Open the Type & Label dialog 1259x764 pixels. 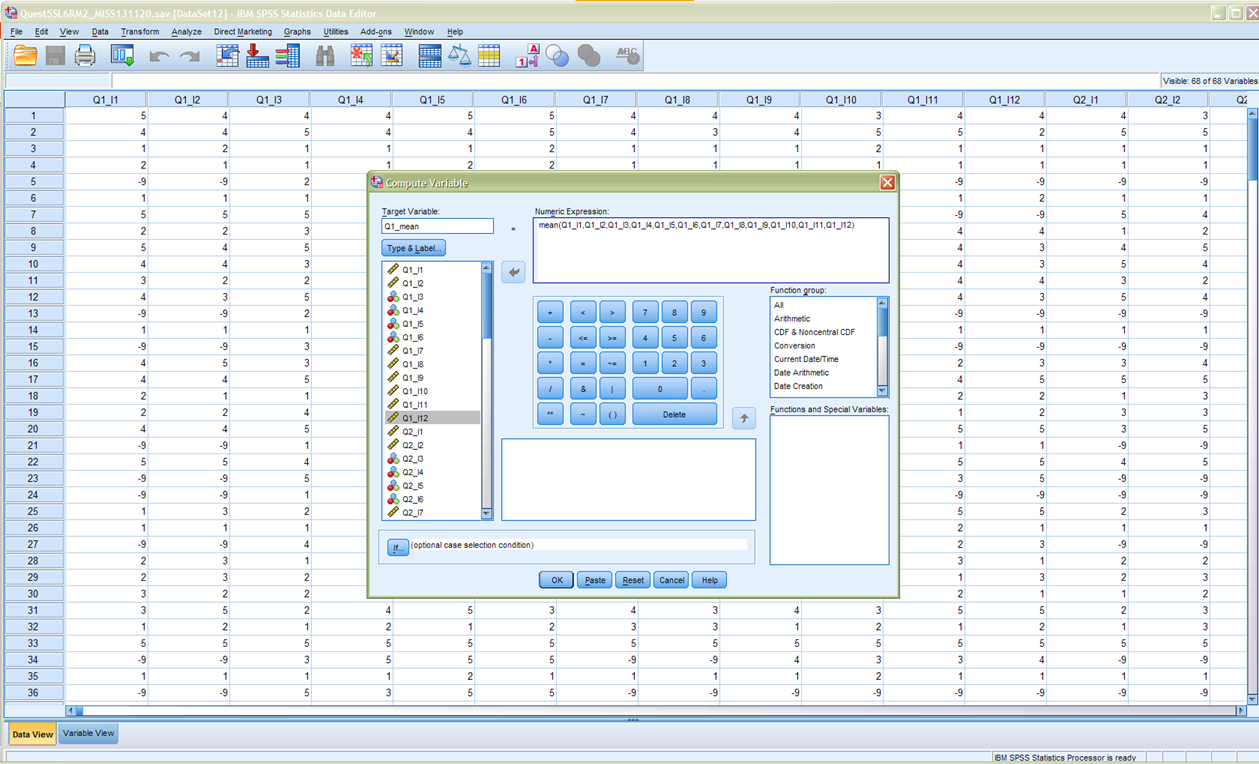pos(413,248)
